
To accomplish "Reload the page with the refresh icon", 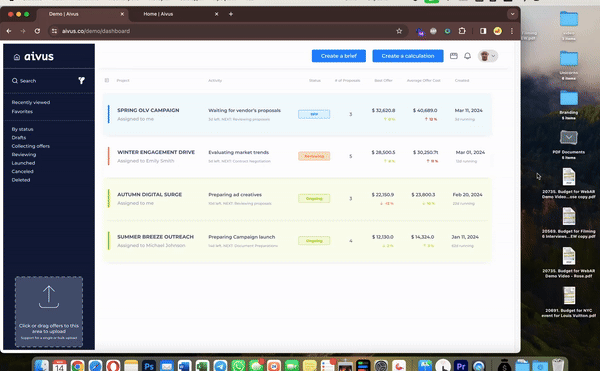I will [37, 31].
